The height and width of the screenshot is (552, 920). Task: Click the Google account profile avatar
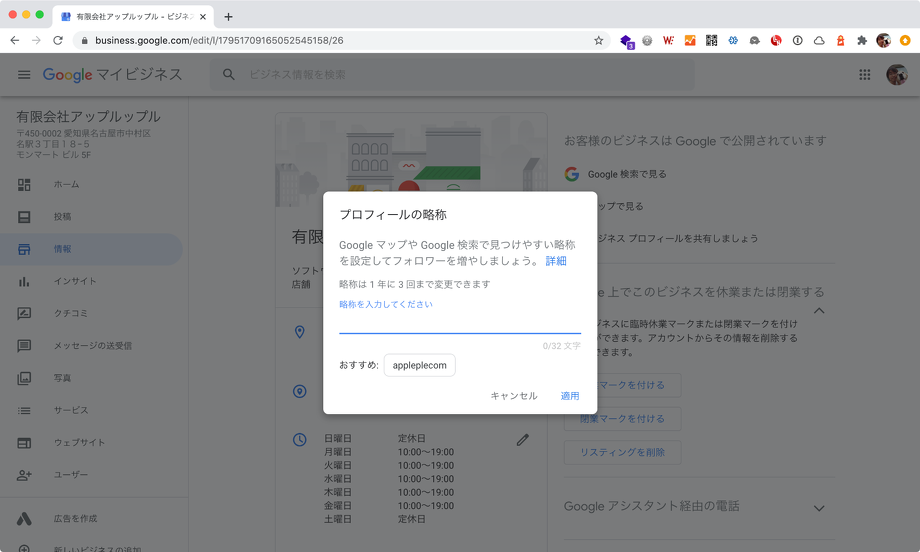pos(896,75)
